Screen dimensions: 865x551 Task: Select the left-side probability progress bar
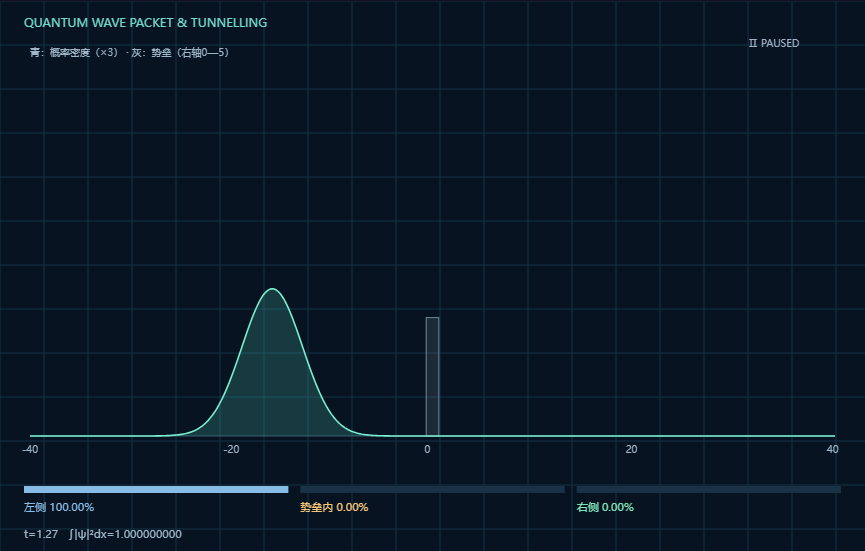coord(156,489)
